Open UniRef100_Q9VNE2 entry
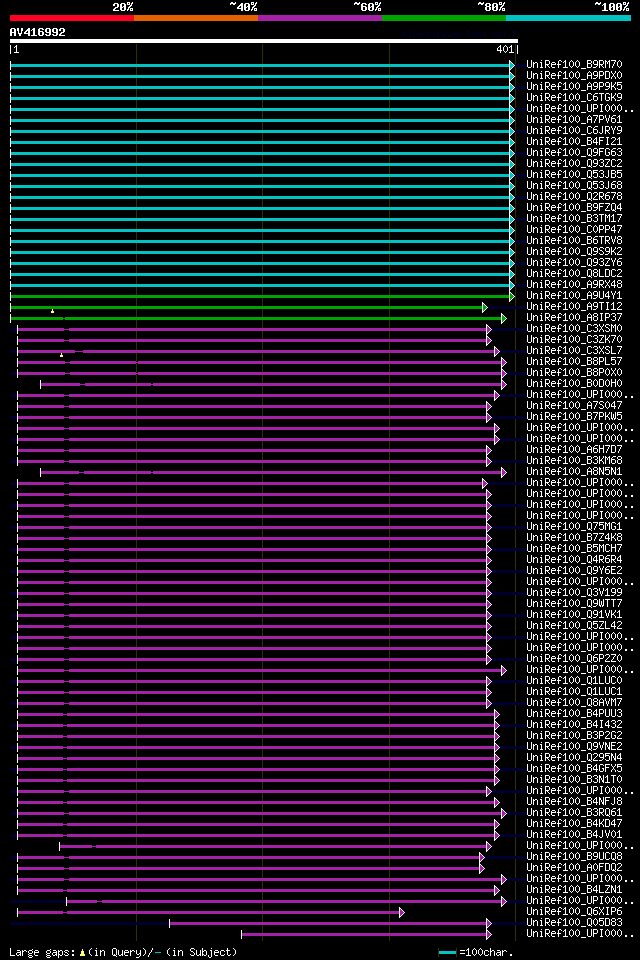The image size is (640, 960). [574, 748]
